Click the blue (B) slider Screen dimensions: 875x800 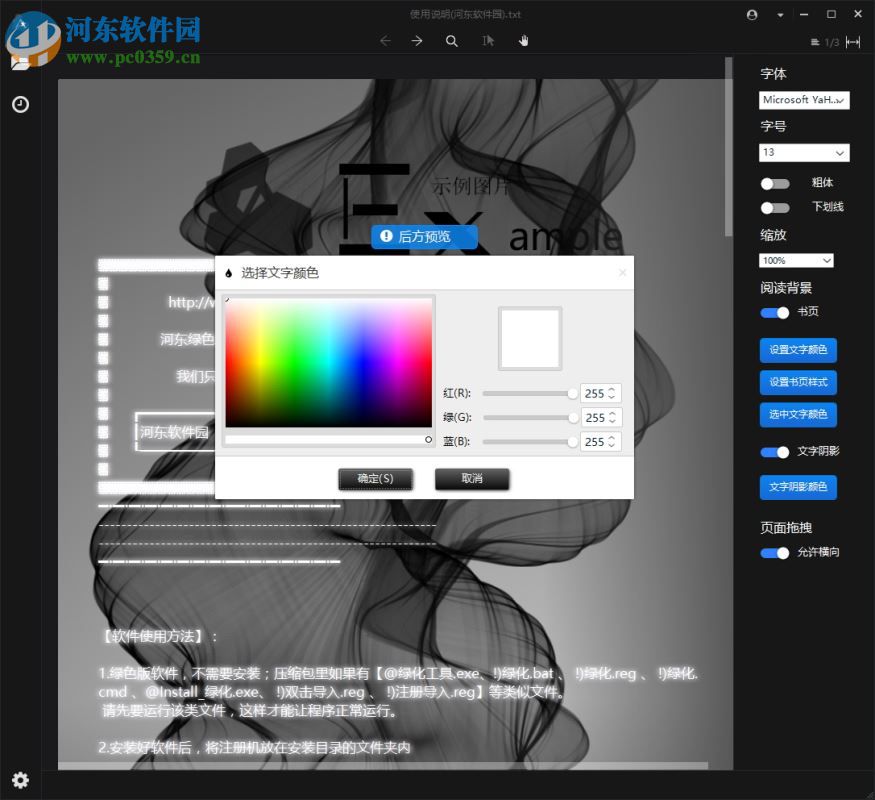tap(529, 442)
